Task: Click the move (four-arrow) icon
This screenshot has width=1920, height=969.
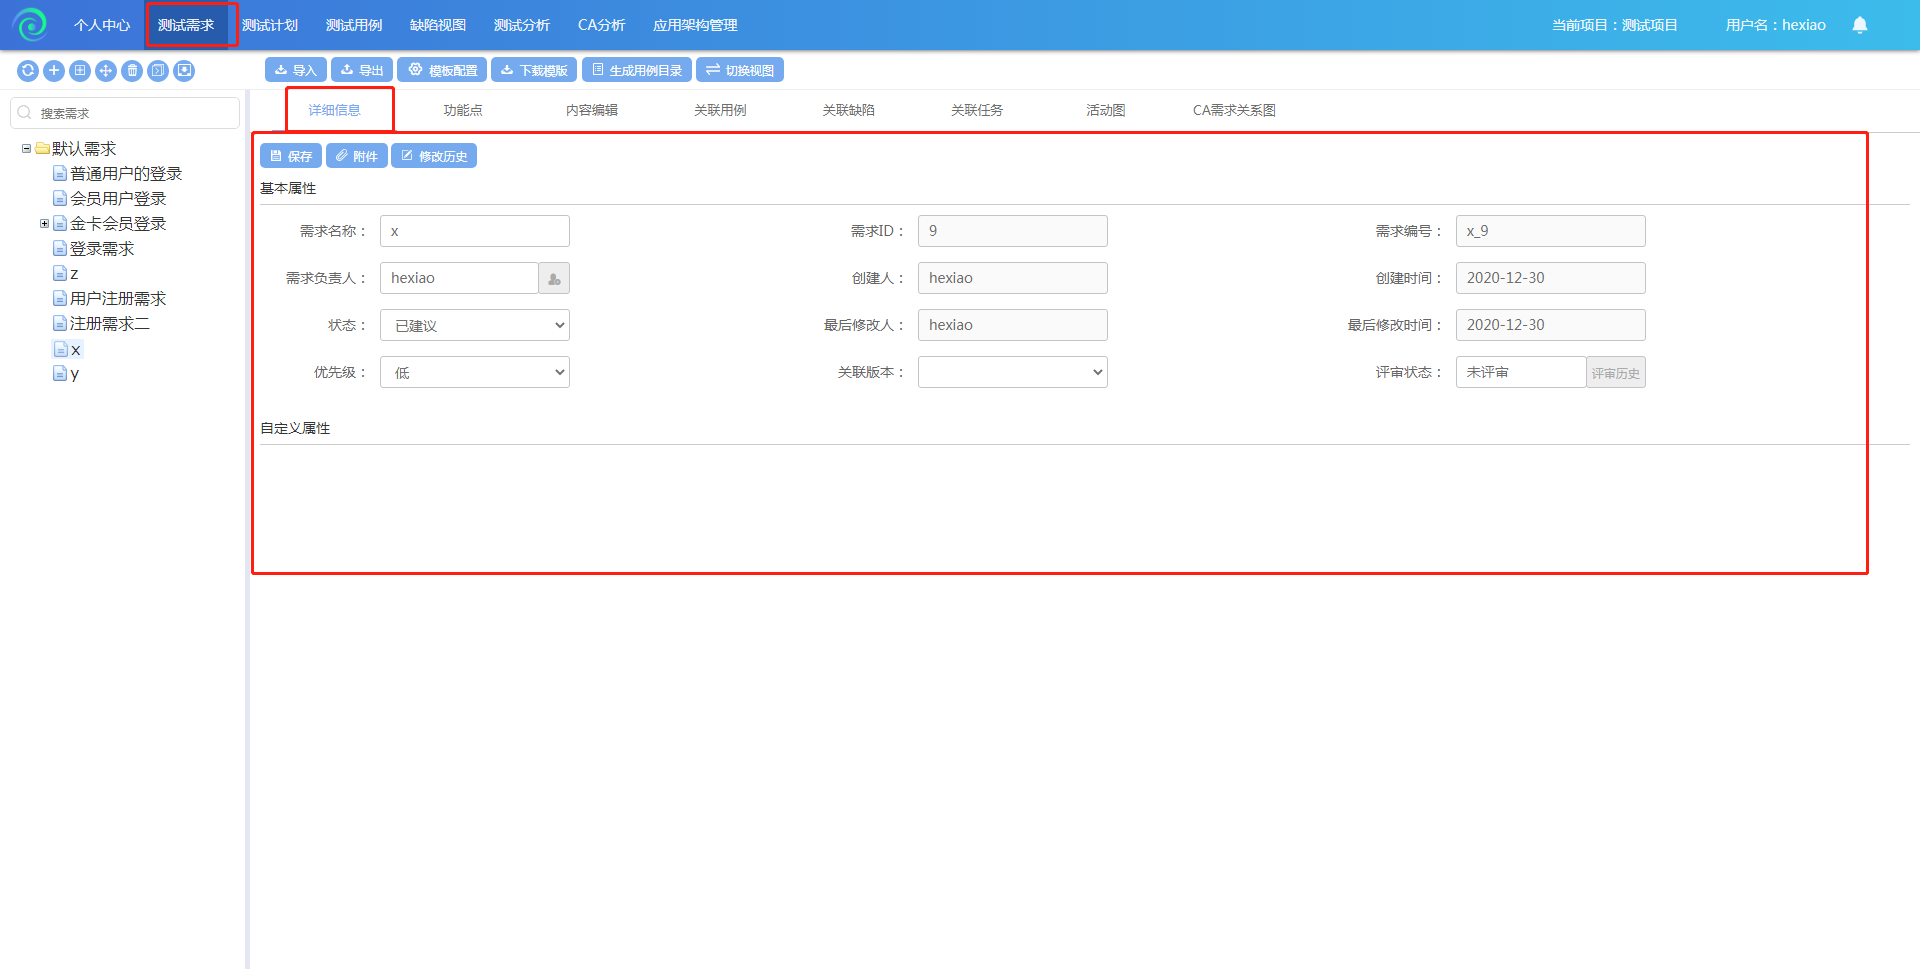Action: pyautogui.click(x=106, y=71)
